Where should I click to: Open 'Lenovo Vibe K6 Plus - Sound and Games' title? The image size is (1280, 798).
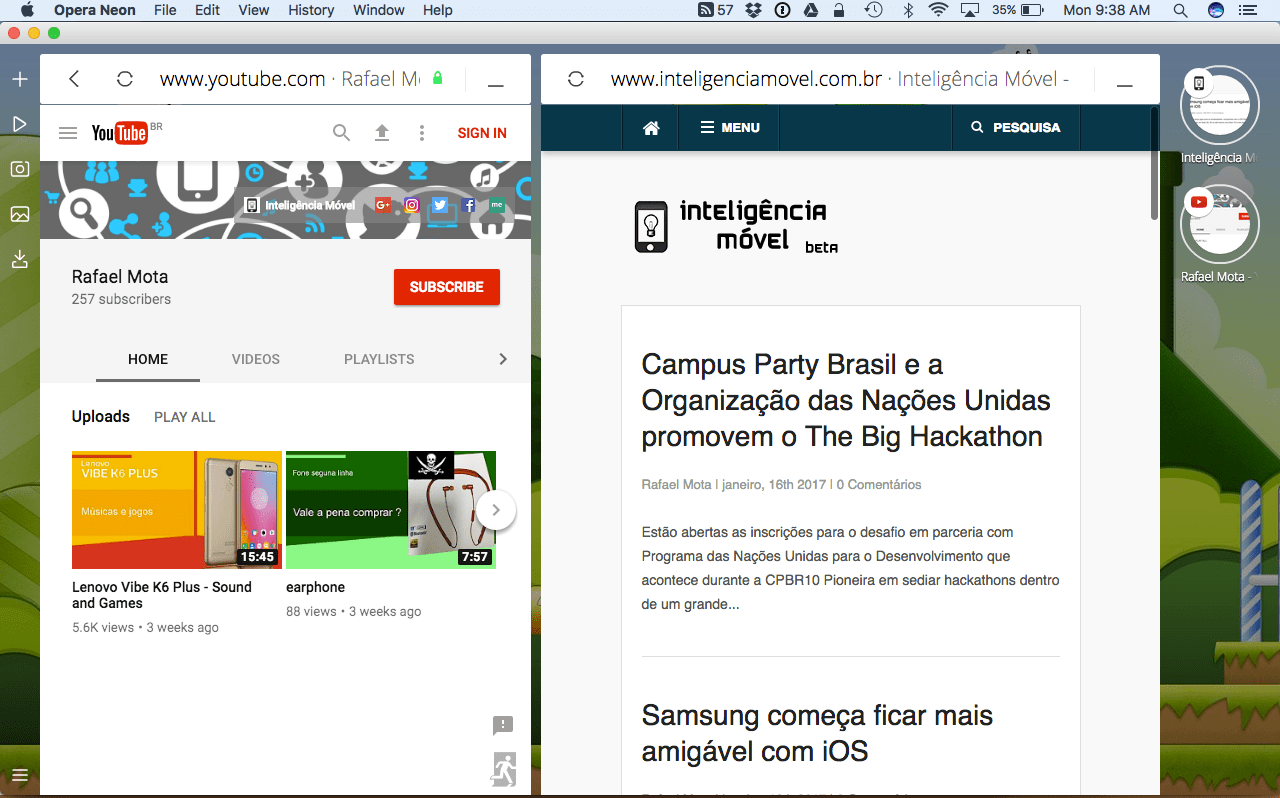point(162,595)
